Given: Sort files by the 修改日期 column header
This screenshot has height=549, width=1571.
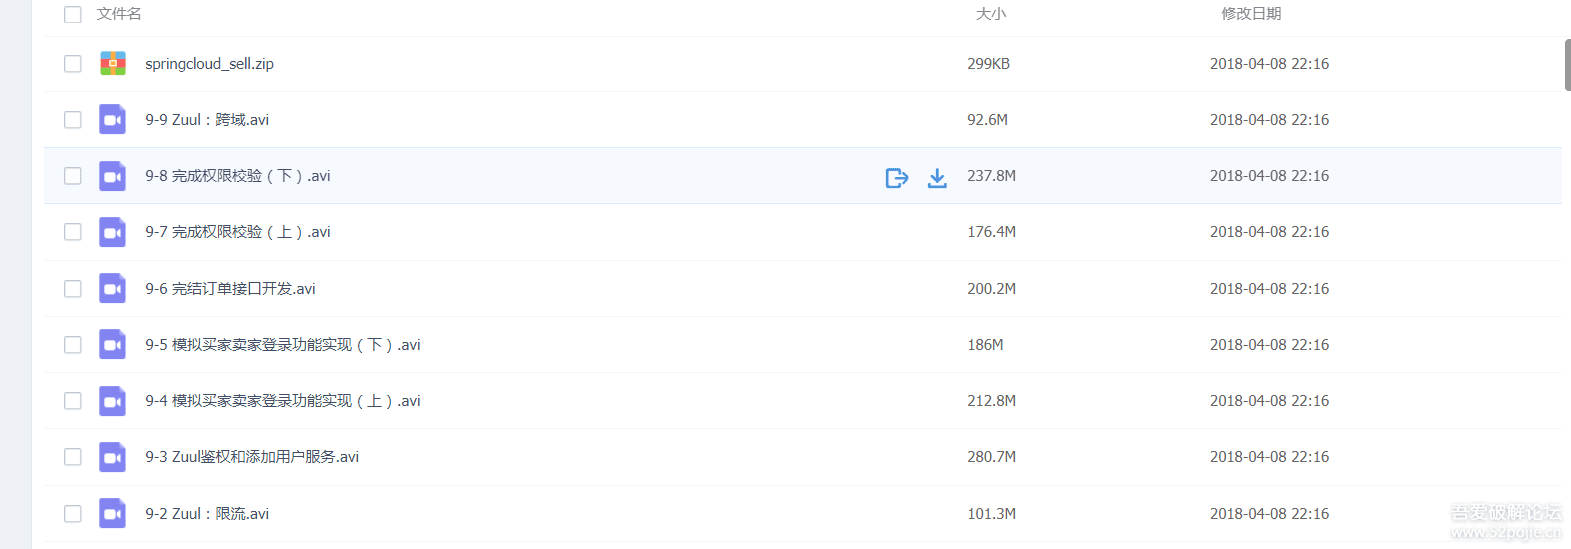Looking at the screenshot, I should tap(1251, 14).
